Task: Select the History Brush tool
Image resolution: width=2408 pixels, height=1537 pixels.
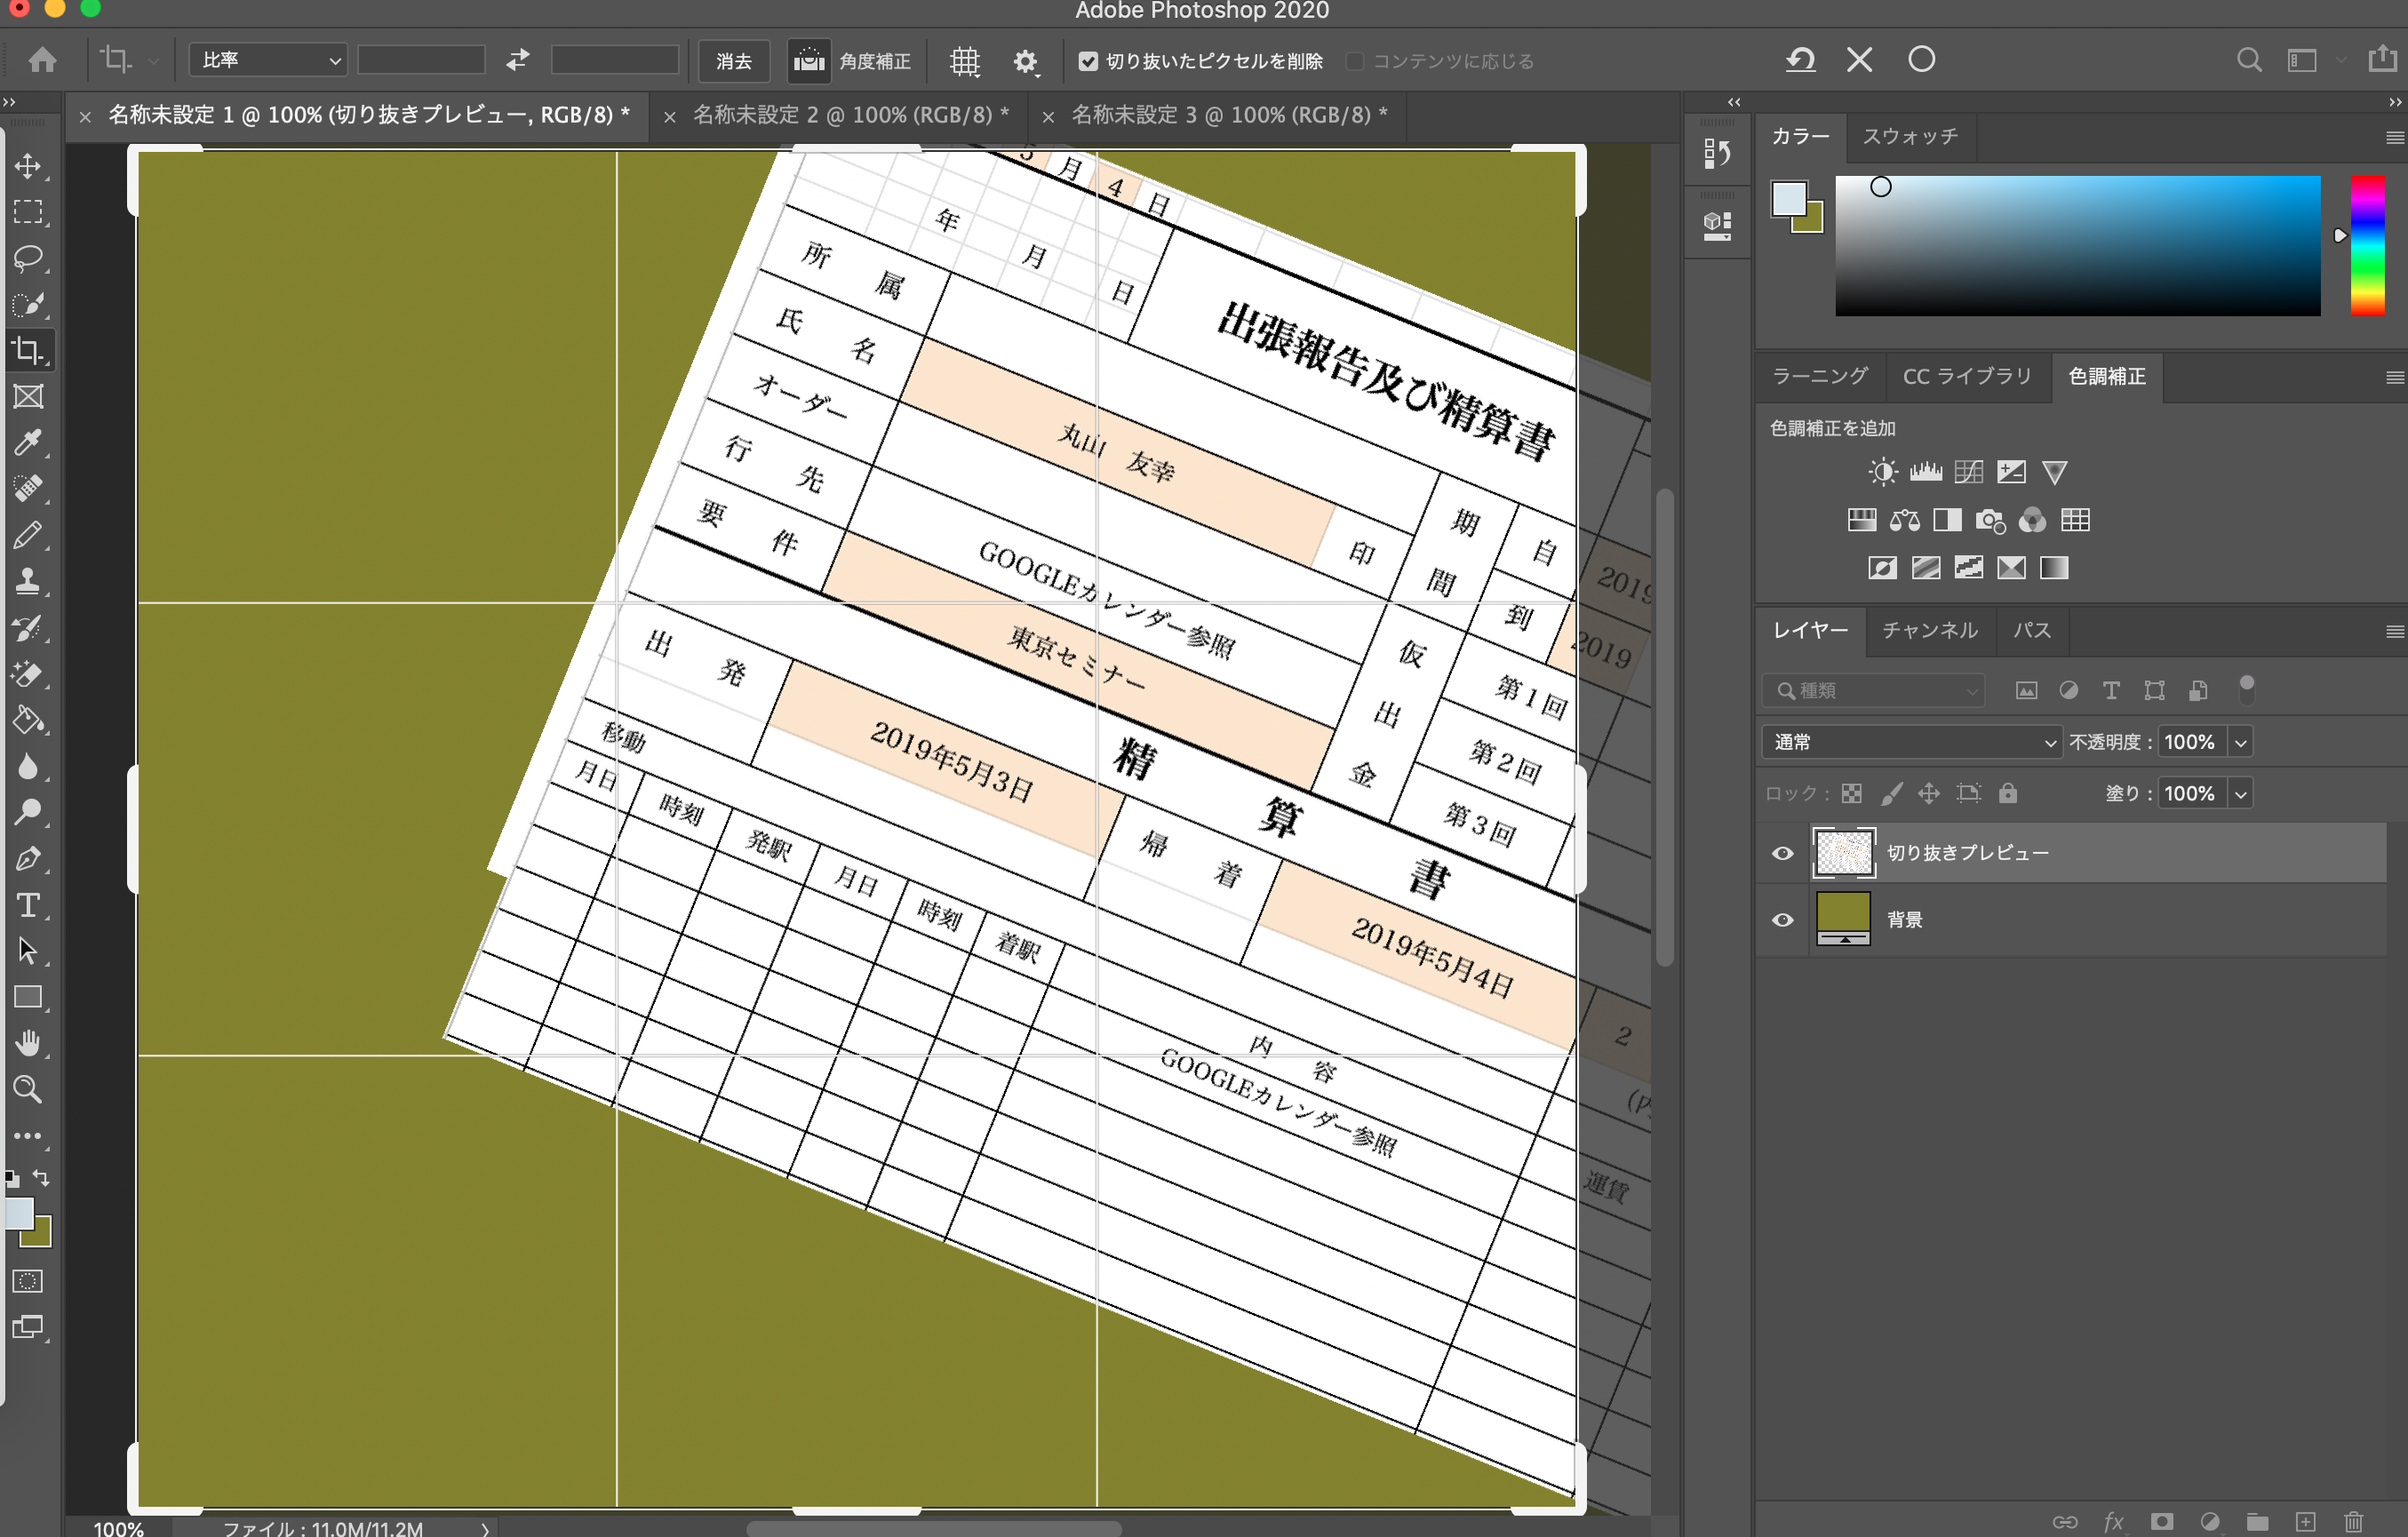Action: point(28,628)
